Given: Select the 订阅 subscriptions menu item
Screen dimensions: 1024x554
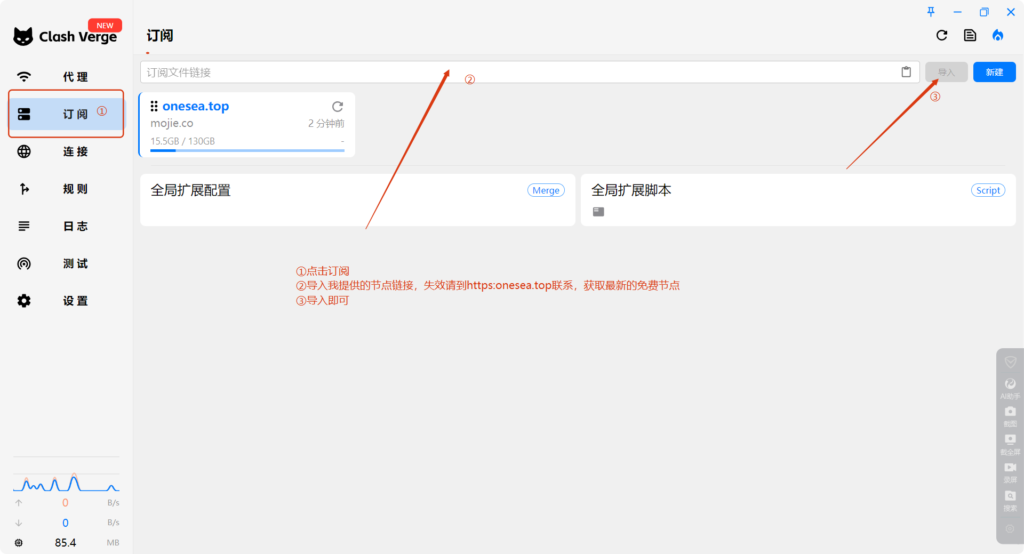Looking at the screenshot, I should click(66, 114).
